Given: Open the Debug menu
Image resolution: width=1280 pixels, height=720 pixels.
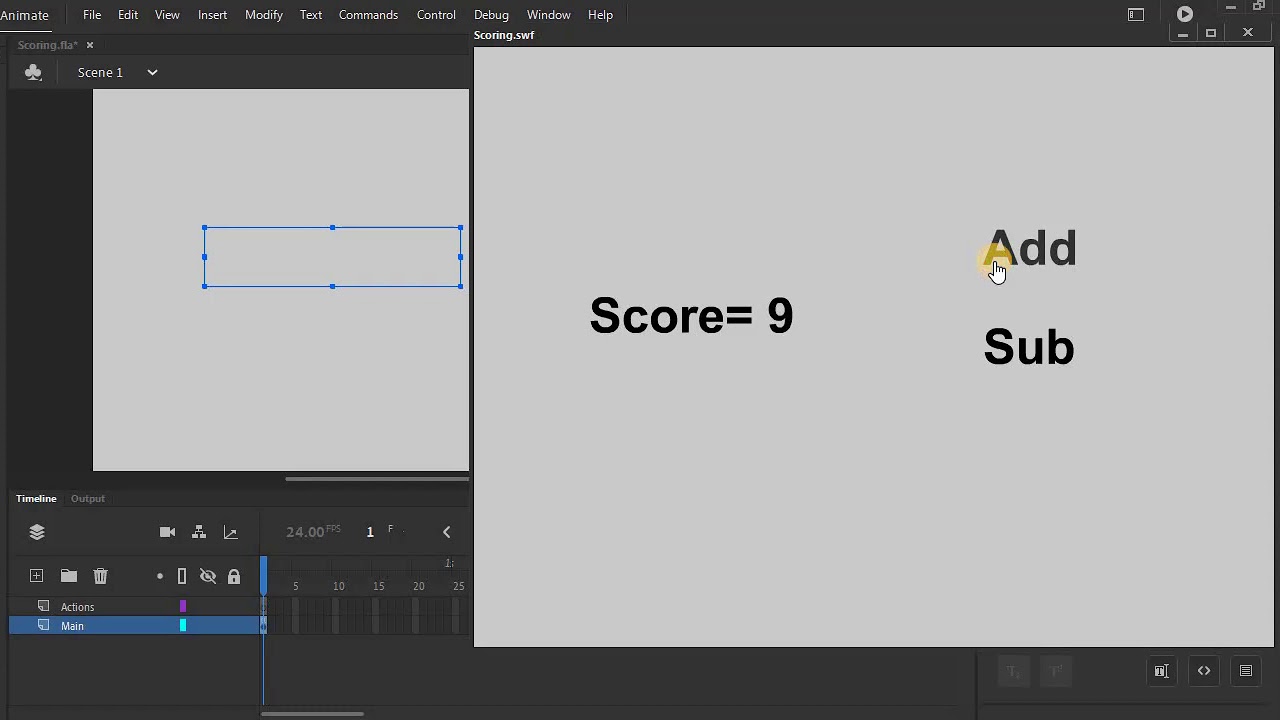Looking at the screenshot, I should point(491,15).
